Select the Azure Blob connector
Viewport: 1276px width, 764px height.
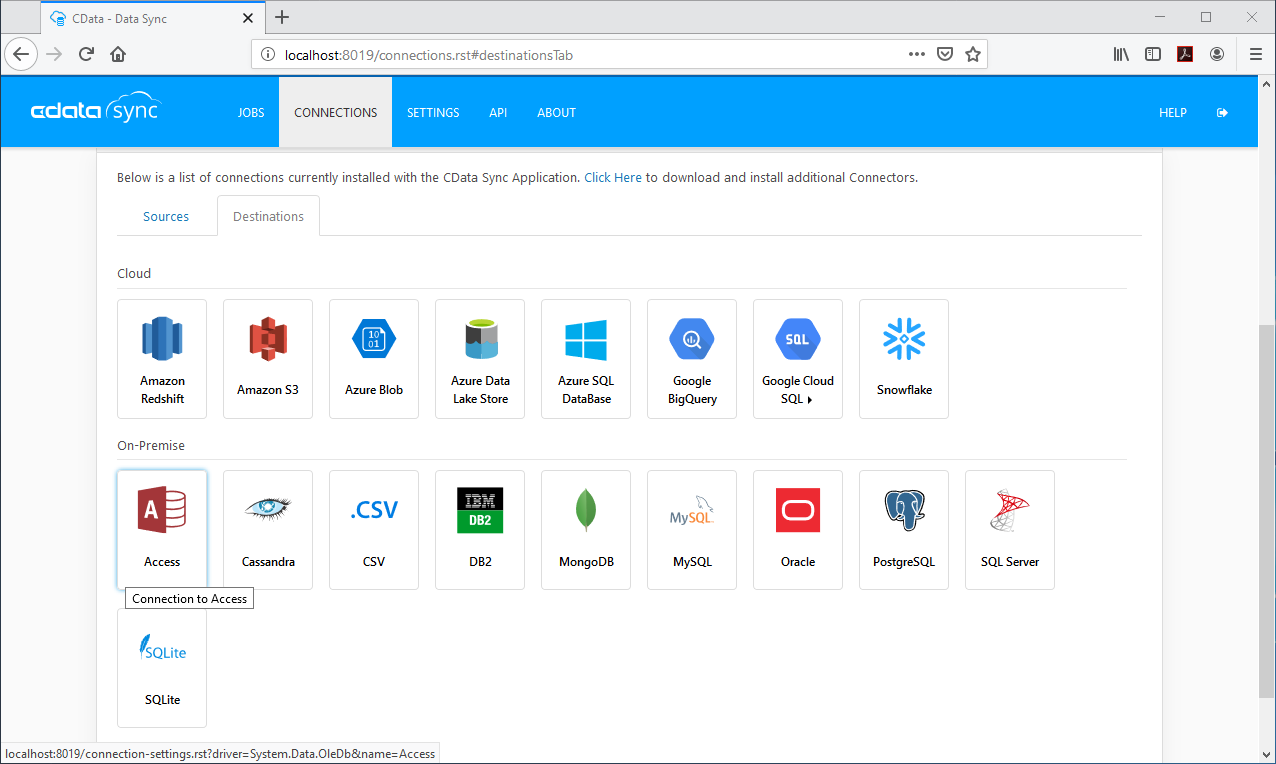coord(374,358)
